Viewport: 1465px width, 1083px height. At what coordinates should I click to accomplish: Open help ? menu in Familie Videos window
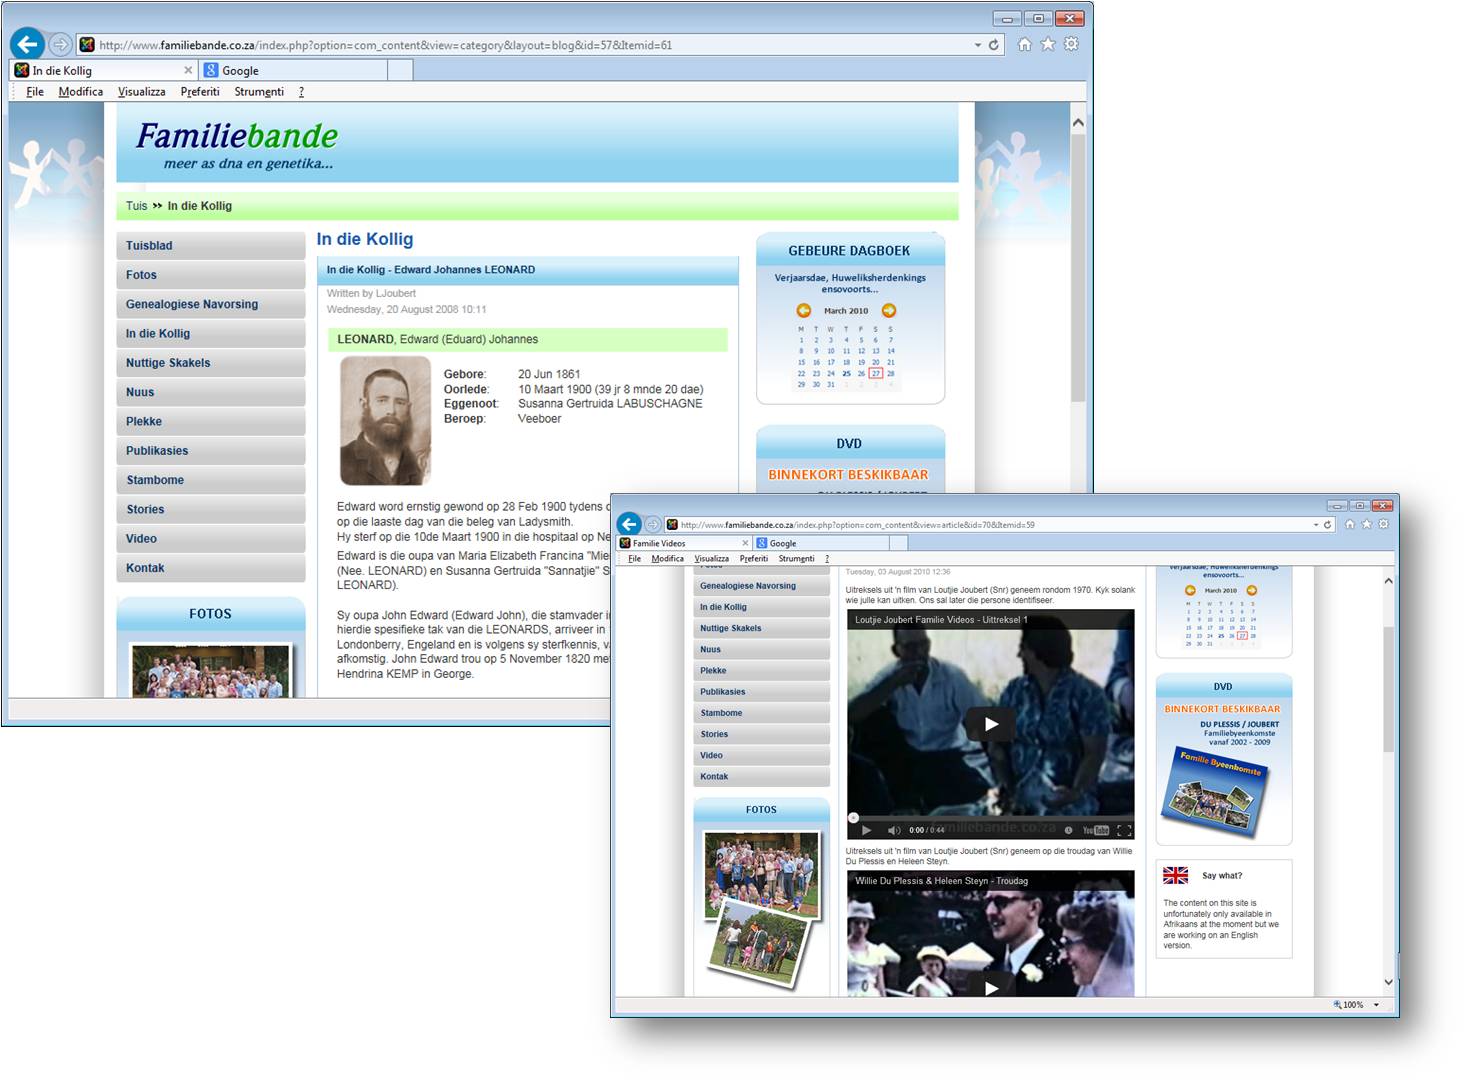coord(827,559)
